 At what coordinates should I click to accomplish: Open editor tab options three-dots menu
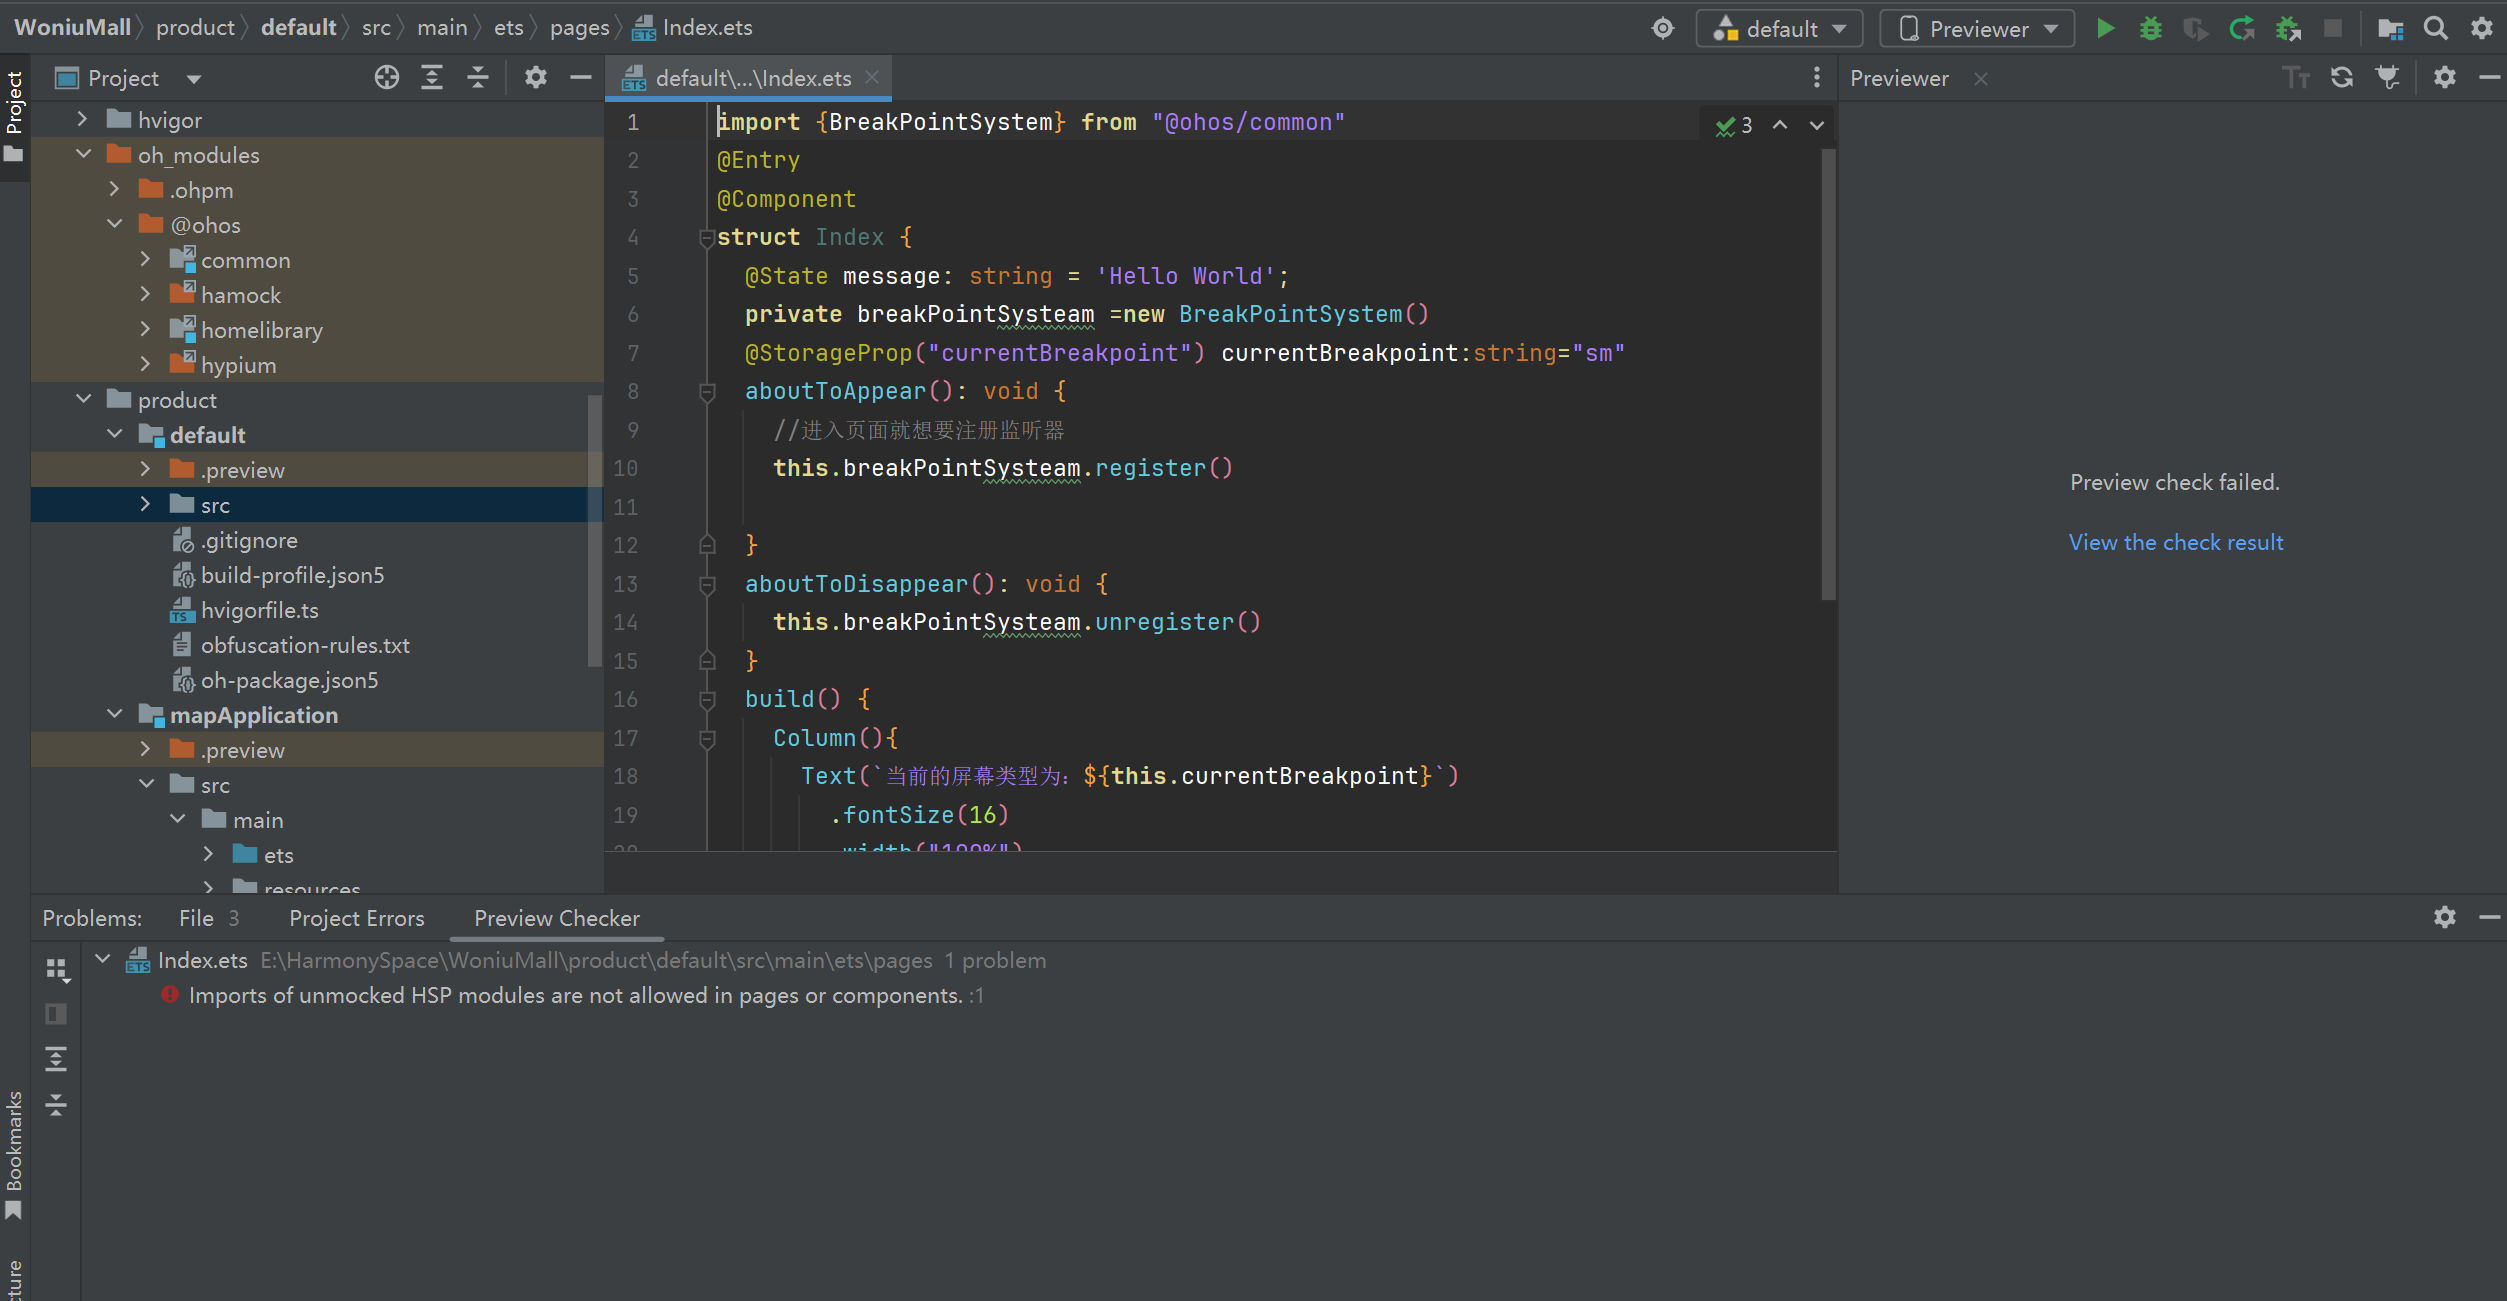click(x=1816, y=78)
